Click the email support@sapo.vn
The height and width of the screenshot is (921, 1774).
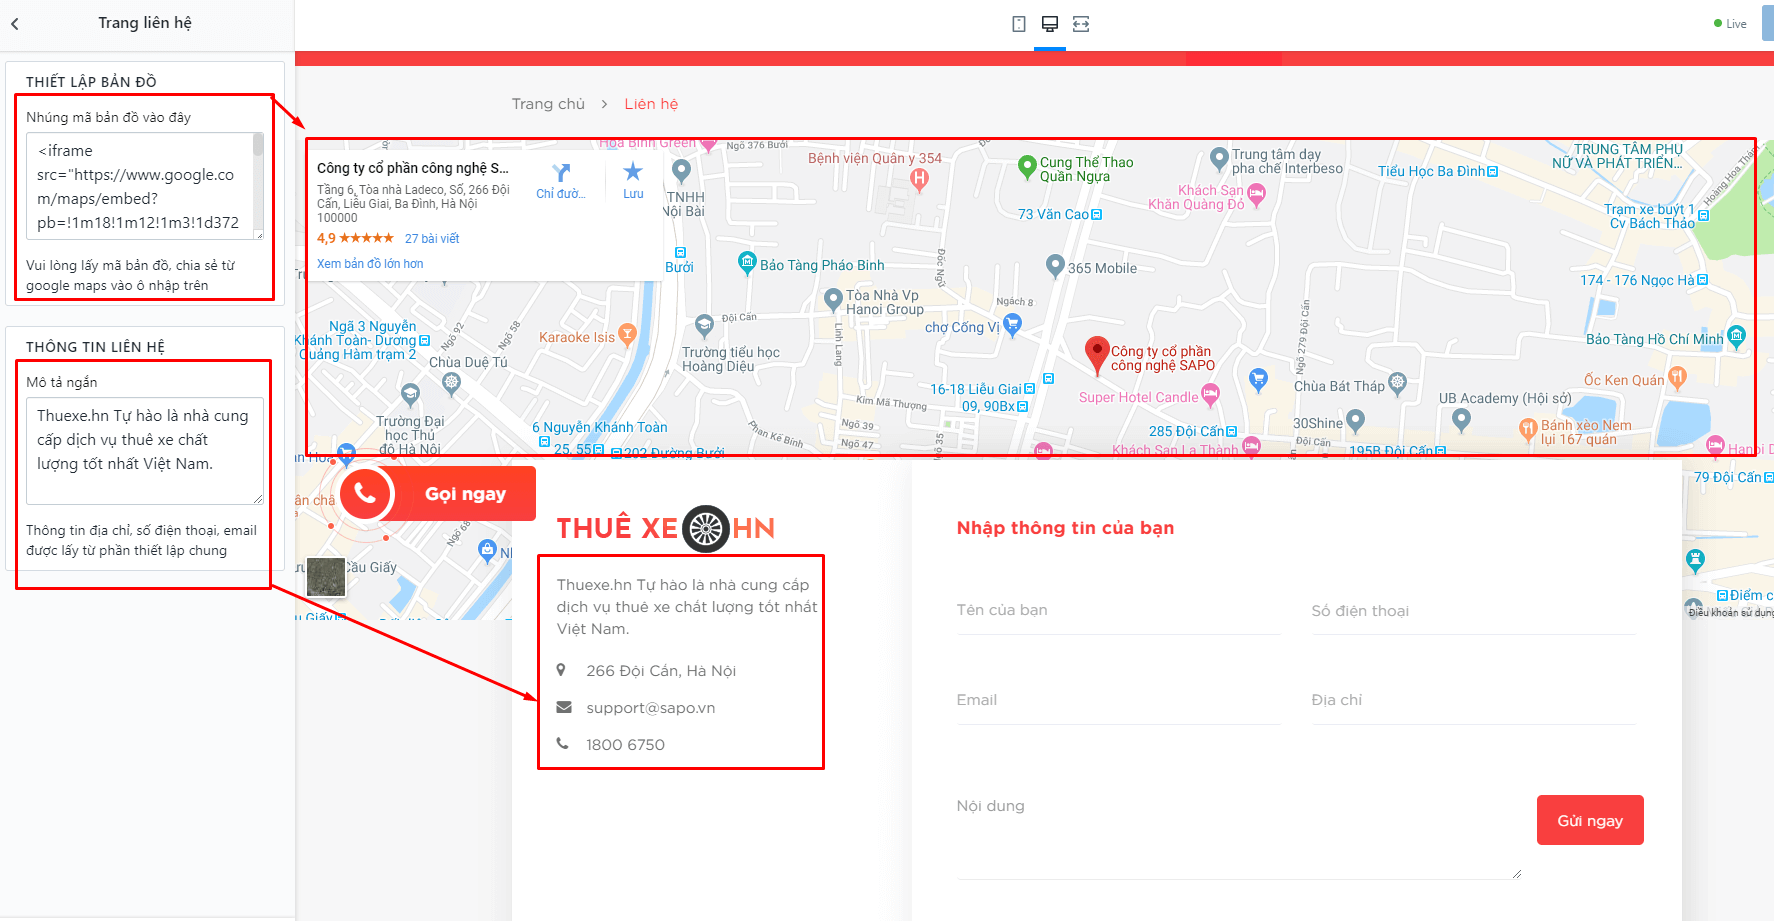tap(651, 708)
